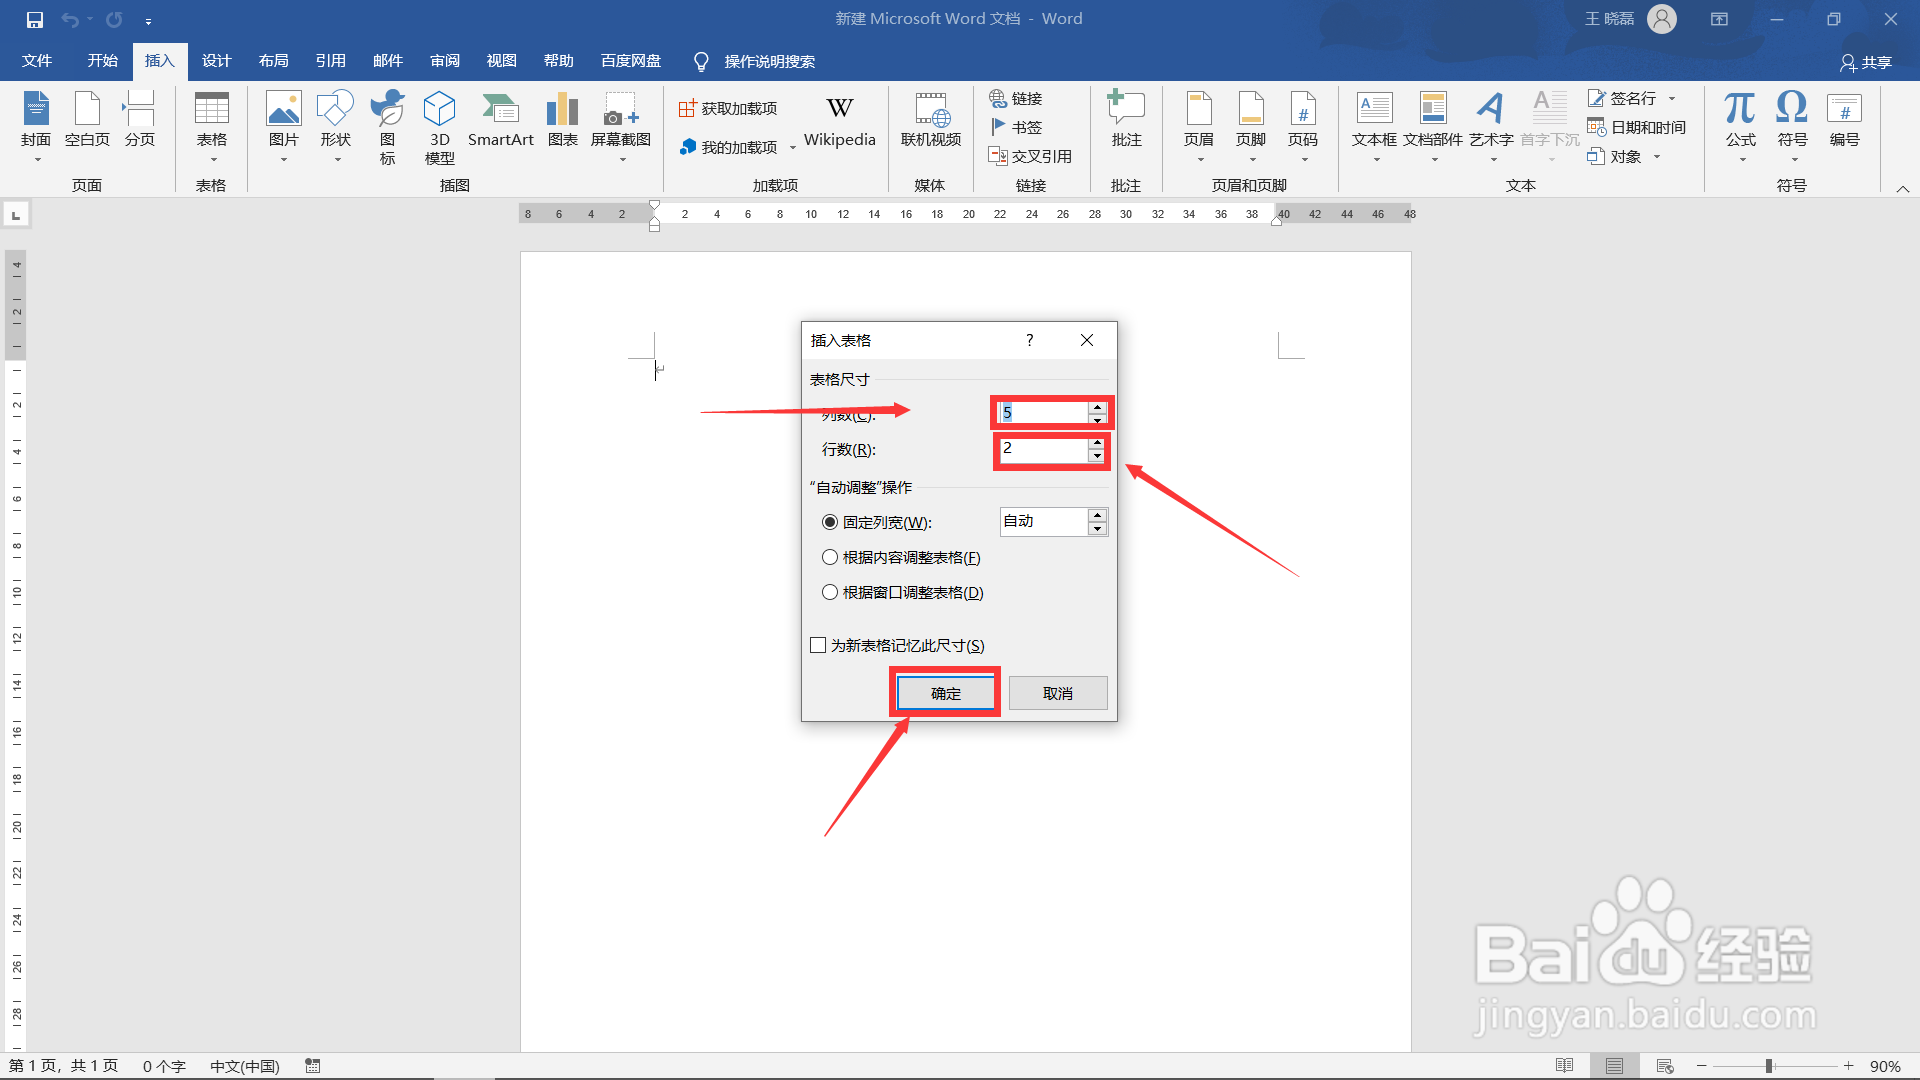
Task: Open the references (引用) tab
Action: pyautogui.click(x=330, y=61)
